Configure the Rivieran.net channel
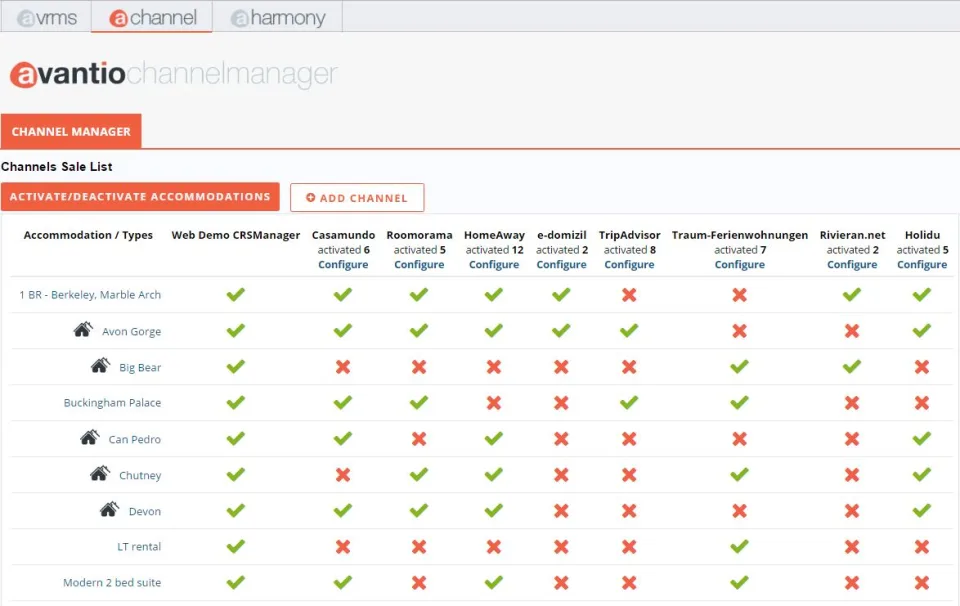 [x=852, y=264]
